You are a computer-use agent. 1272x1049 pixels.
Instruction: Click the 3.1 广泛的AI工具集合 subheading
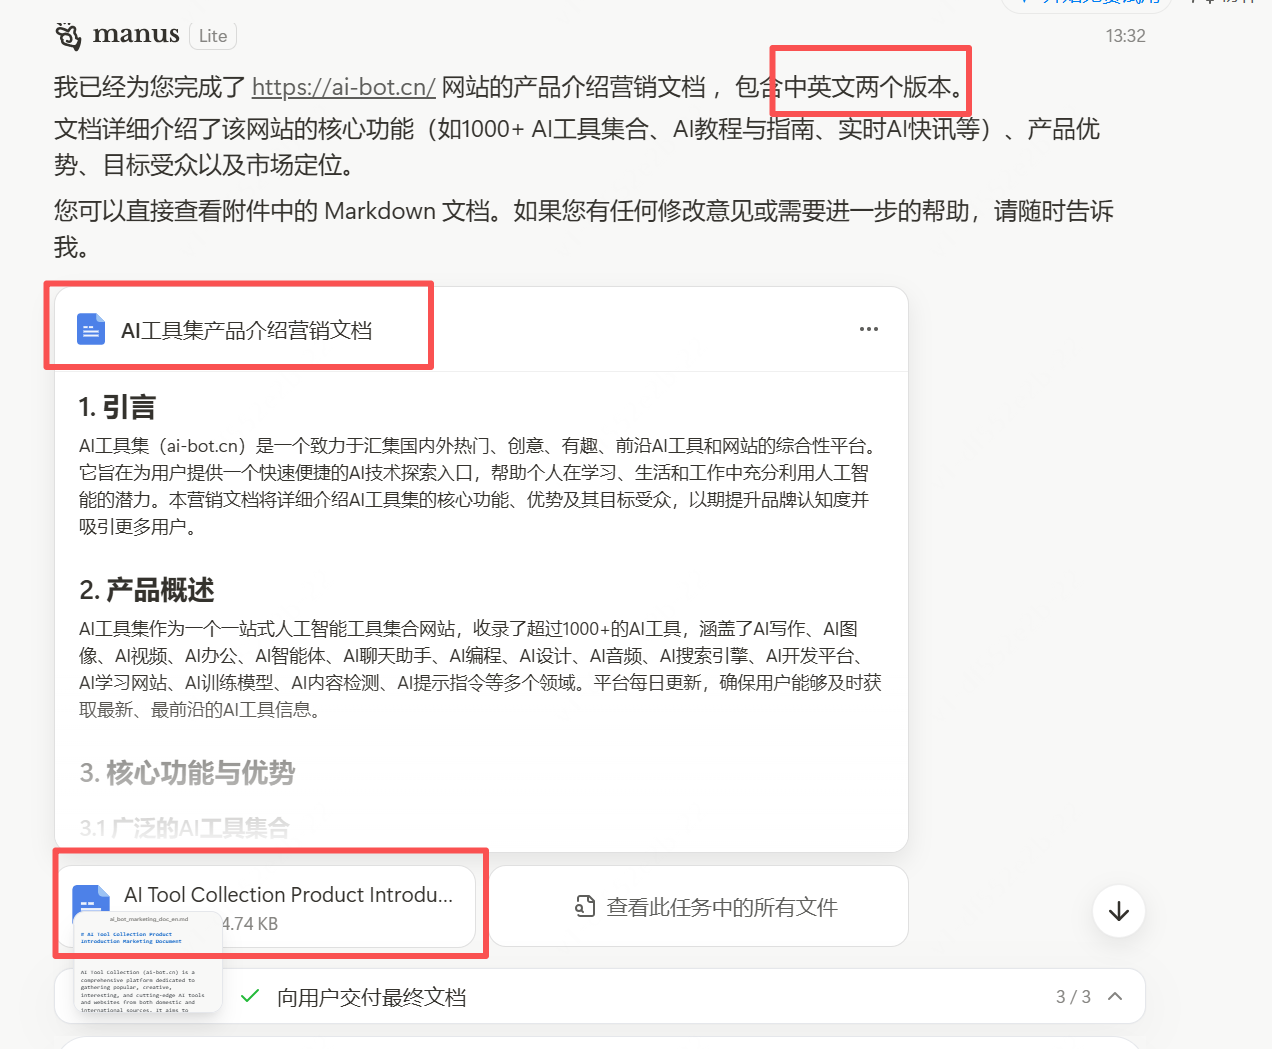(184, 827)
